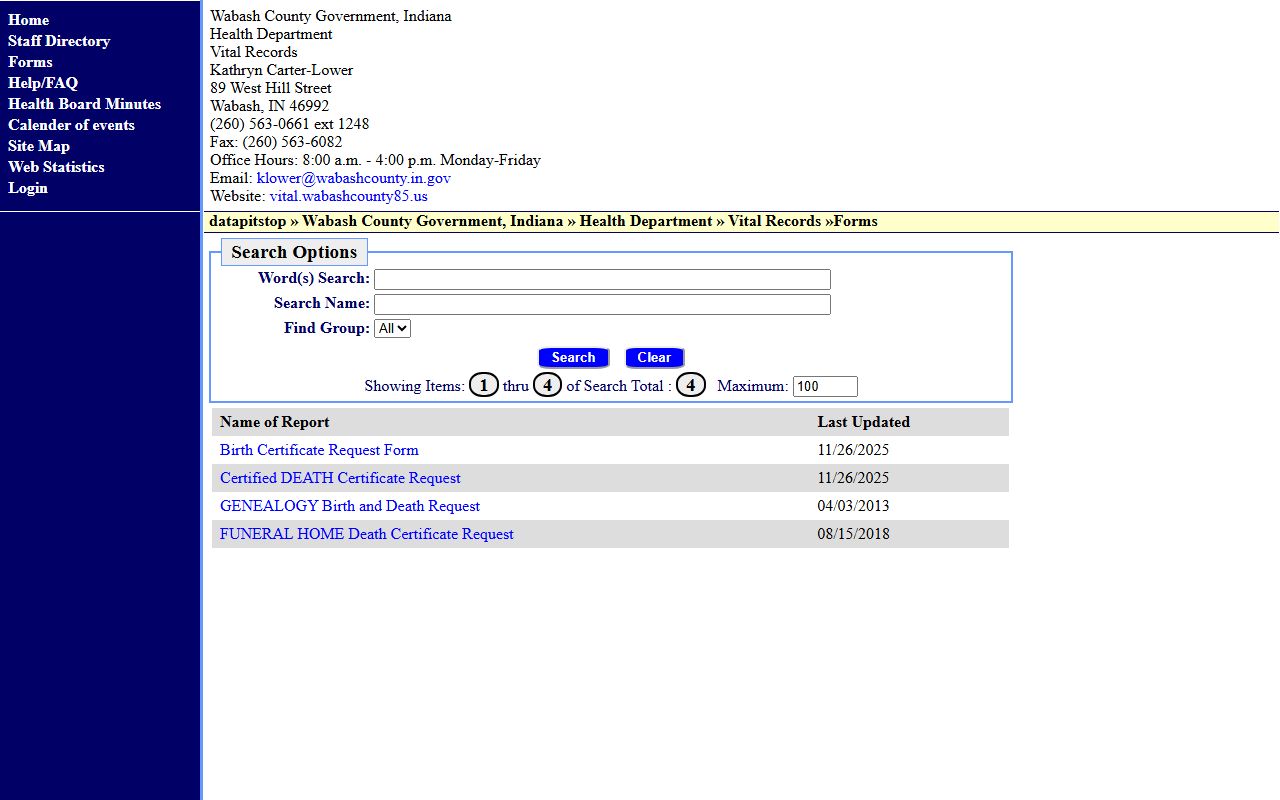The image size is (1280, 800).
Task: Go to Forms in sidebar menu
Action: [30, 62]
